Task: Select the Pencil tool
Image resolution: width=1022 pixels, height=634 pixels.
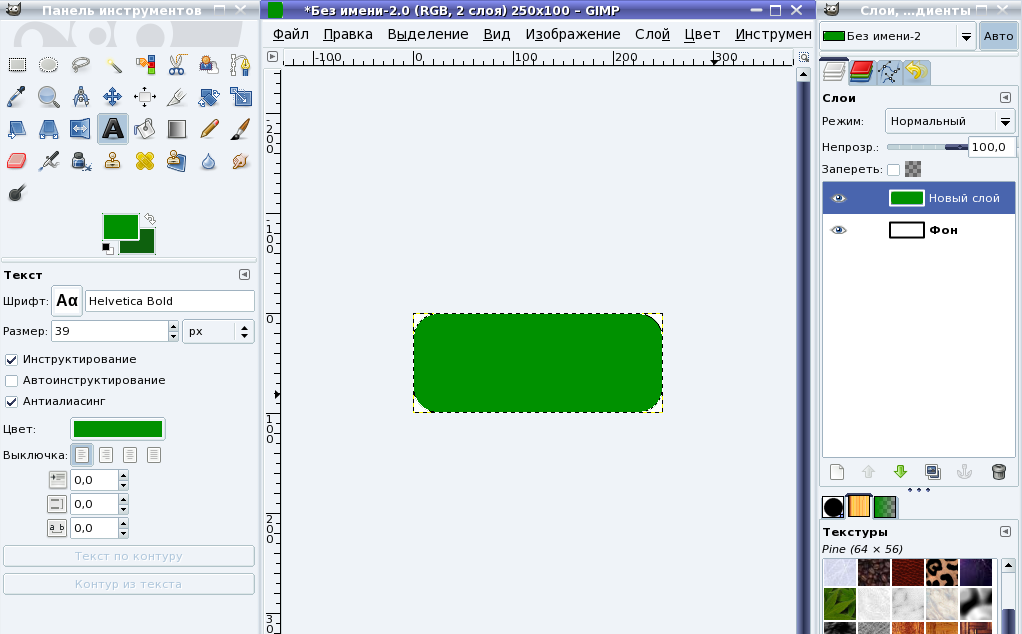Action: 209,128
